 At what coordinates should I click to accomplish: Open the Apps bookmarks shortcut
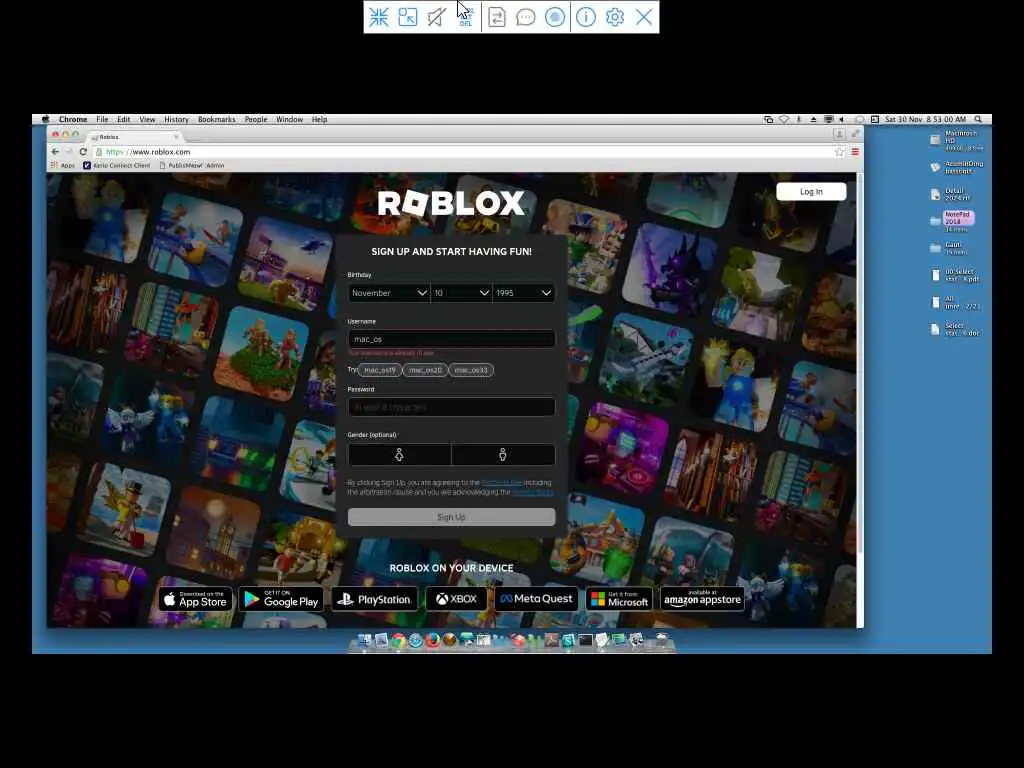point(63,166)
